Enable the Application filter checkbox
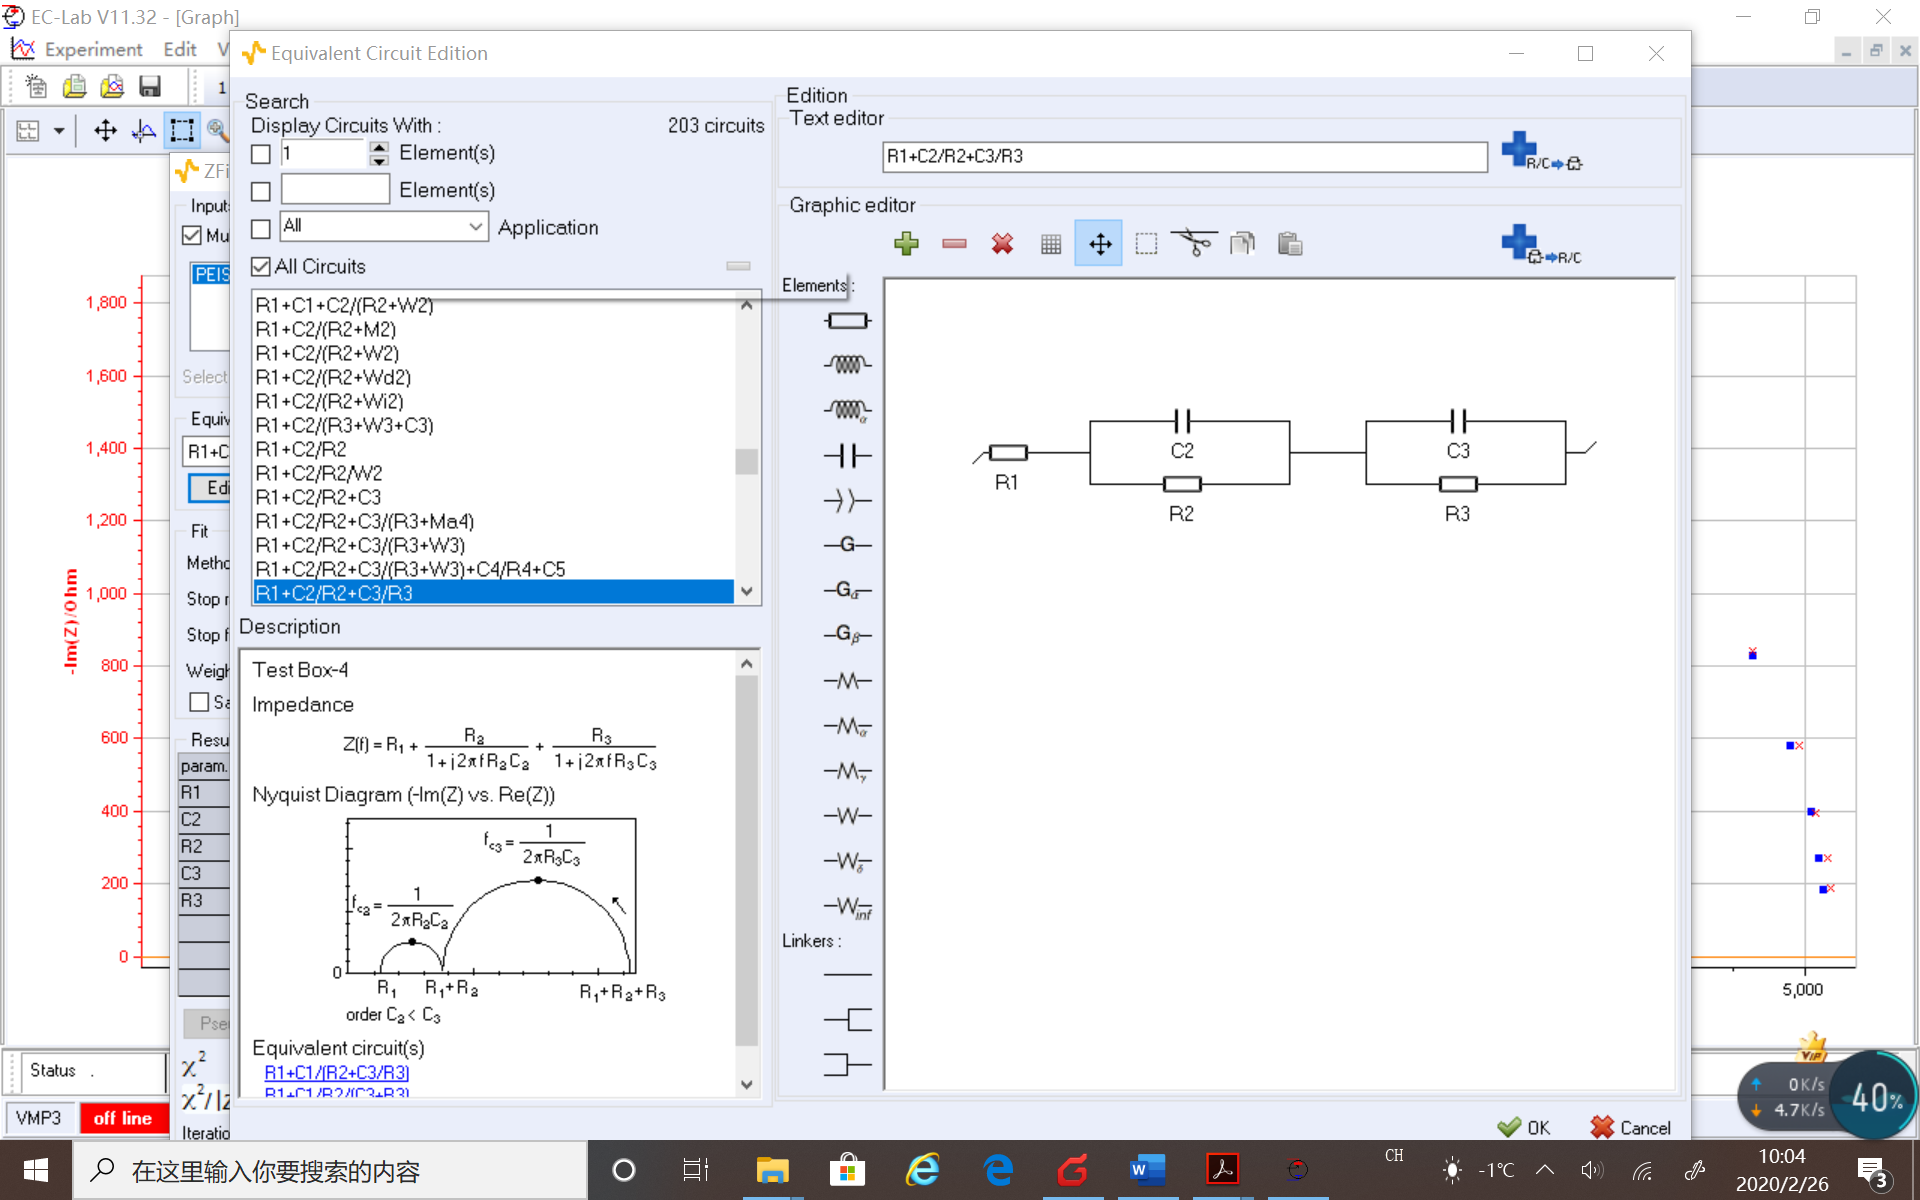 click(x=261, y=228)
